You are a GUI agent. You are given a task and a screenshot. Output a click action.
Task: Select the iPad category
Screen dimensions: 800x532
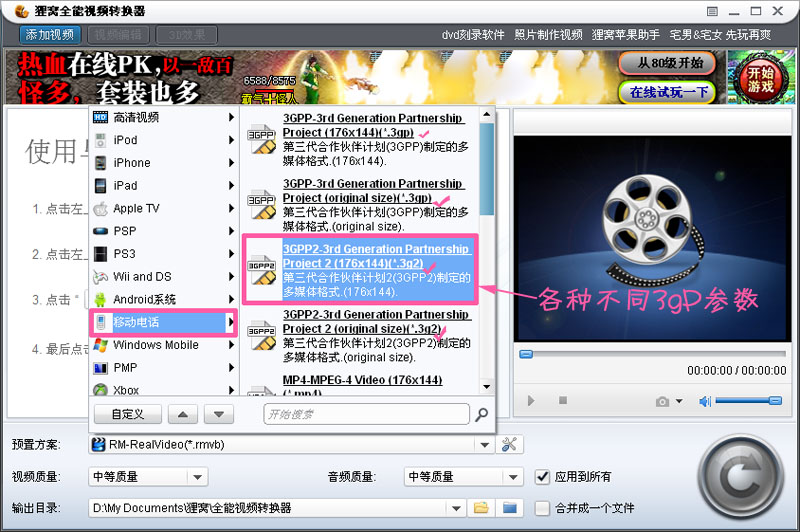point(163,185)
